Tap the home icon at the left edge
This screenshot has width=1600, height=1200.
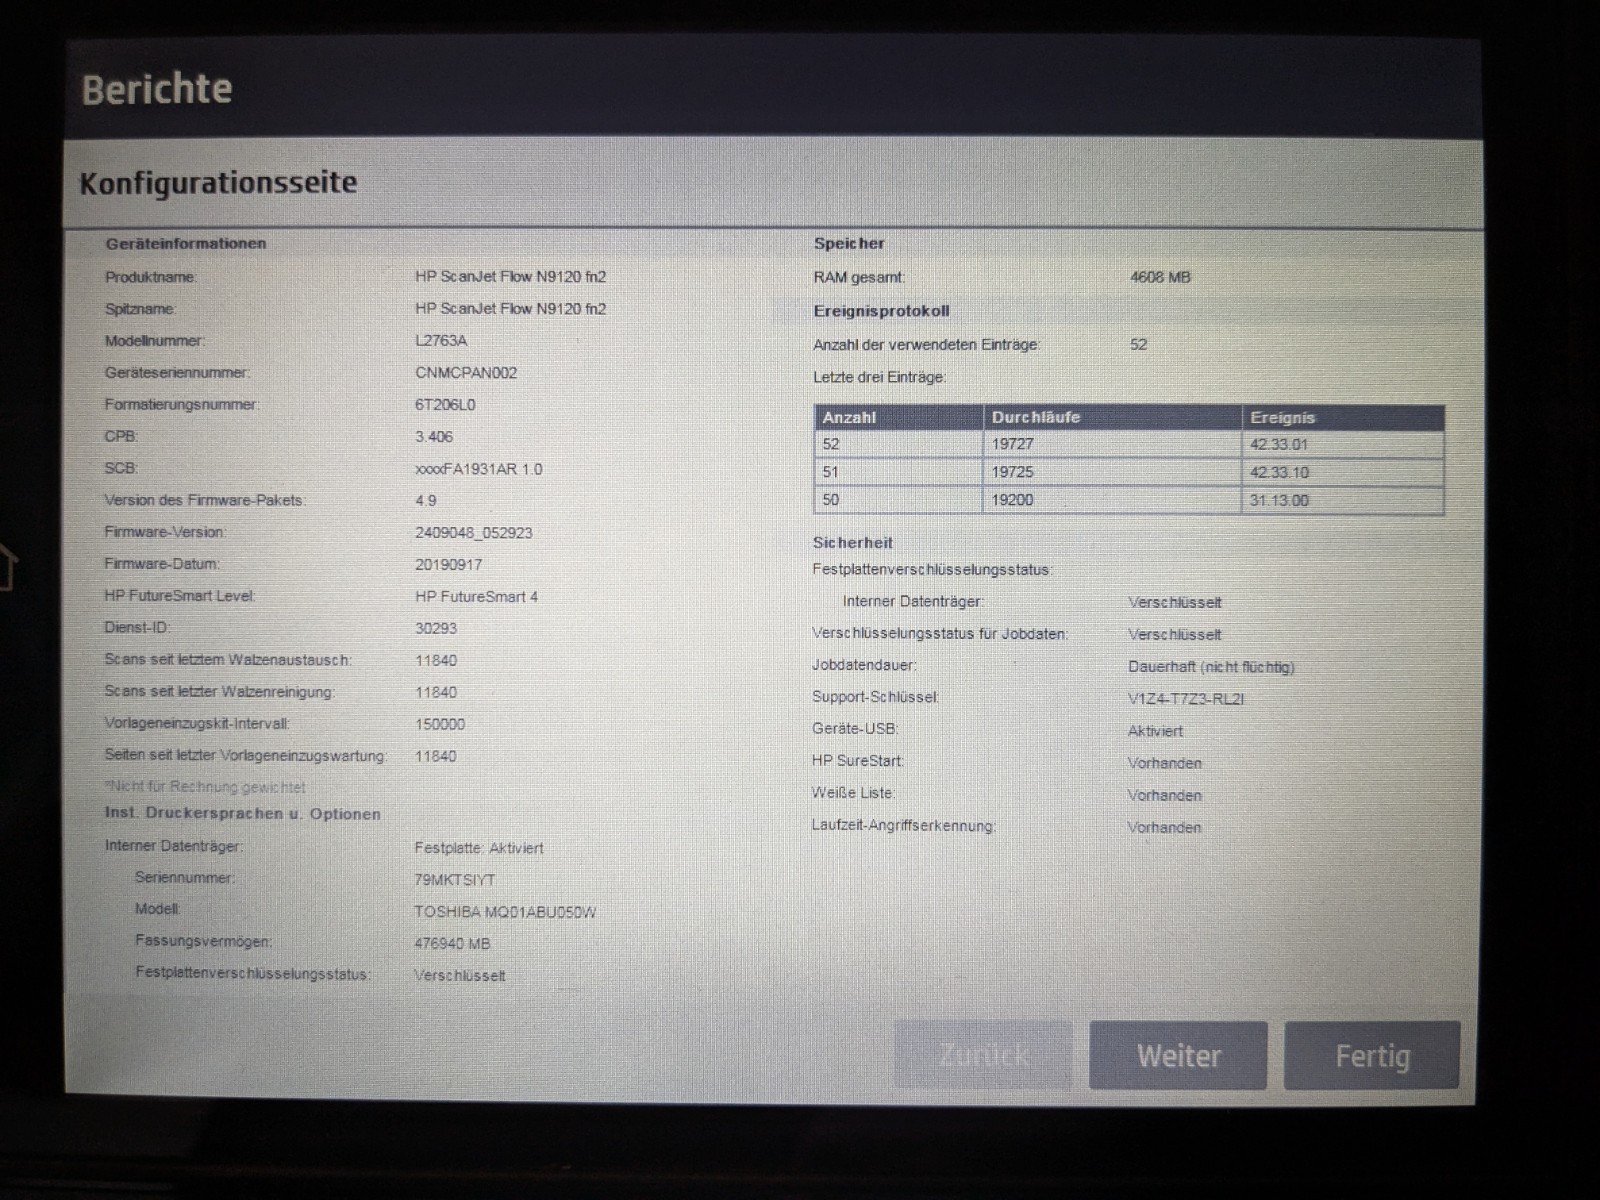[8, 567]
